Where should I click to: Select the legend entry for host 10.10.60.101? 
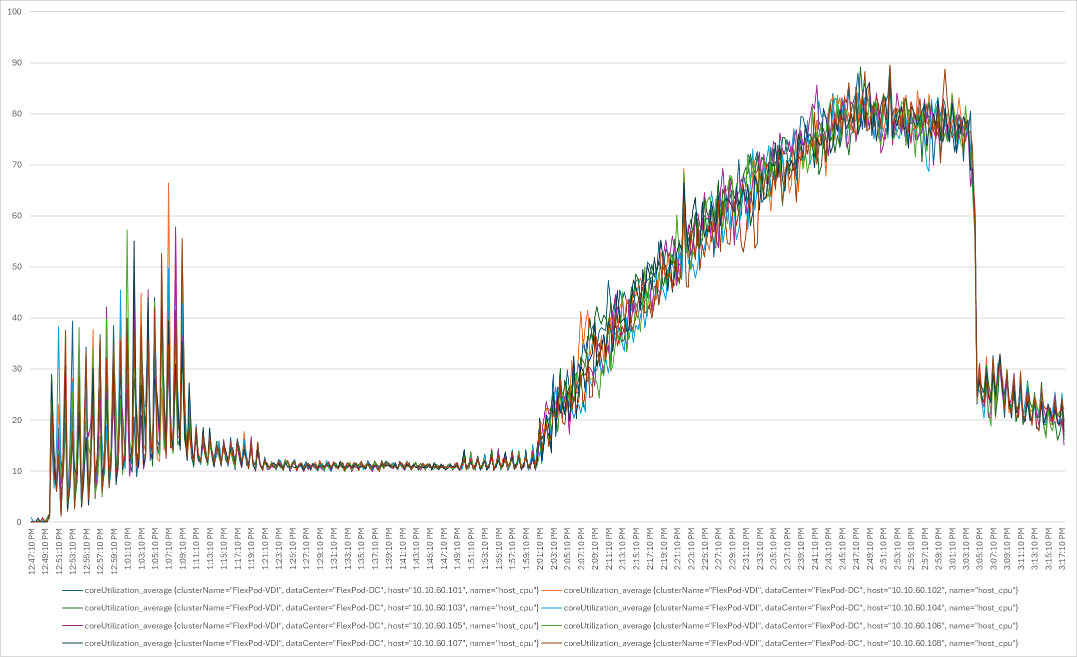[300, 590]
